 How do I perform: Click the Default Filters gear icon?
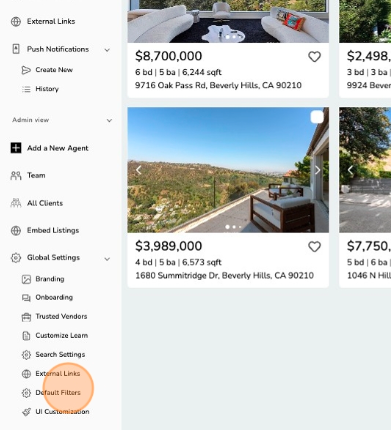(26, 393)
